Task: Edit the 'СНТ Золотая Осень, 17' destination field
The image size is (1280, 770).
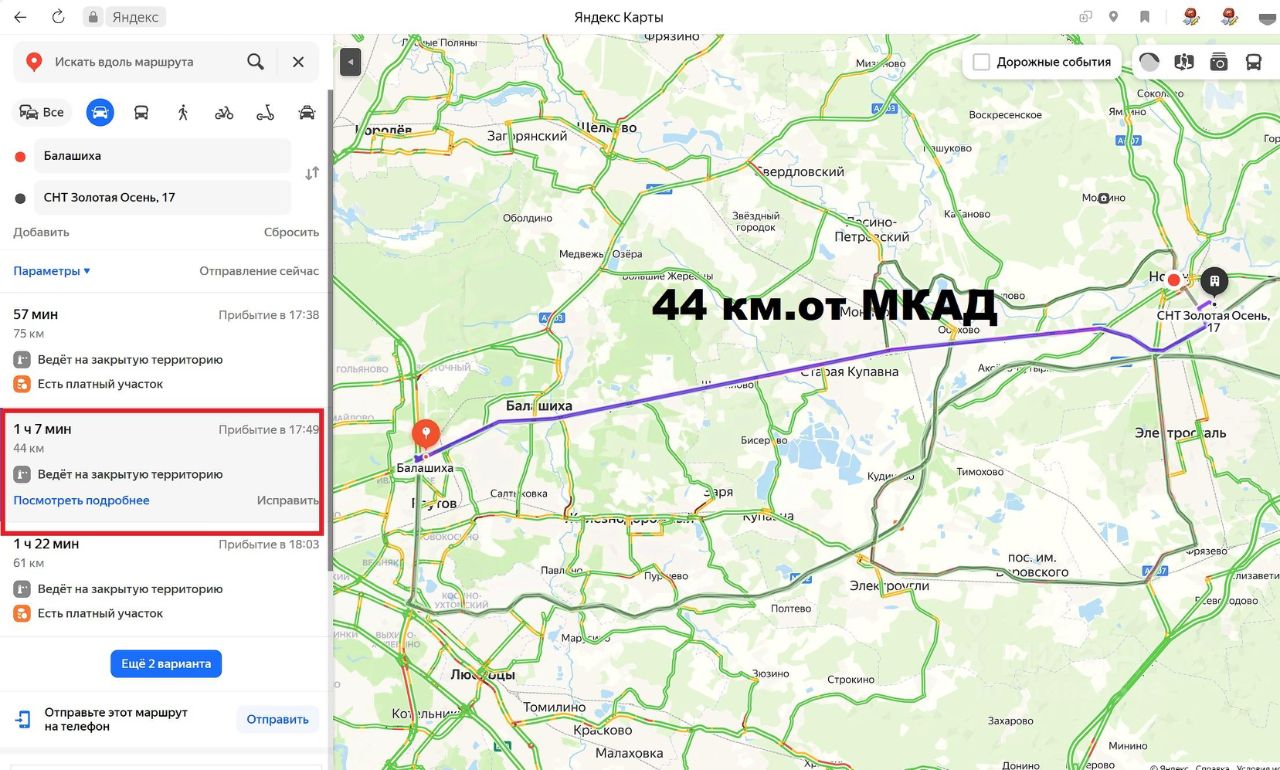Action: [x=163, y=197]
